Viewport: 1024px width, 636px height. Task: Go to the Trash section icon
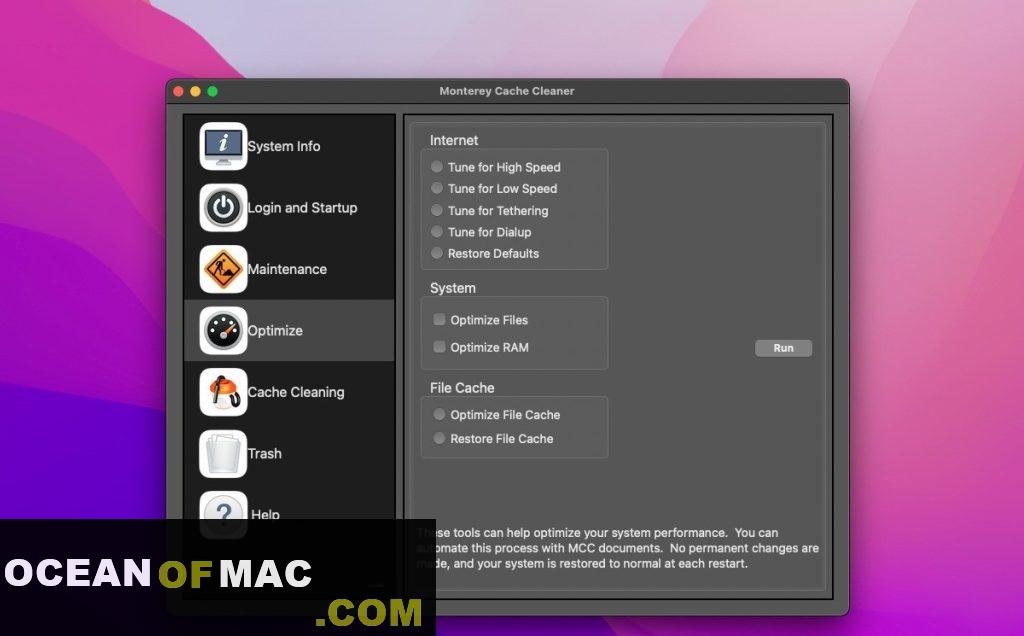tap(223, 453)
